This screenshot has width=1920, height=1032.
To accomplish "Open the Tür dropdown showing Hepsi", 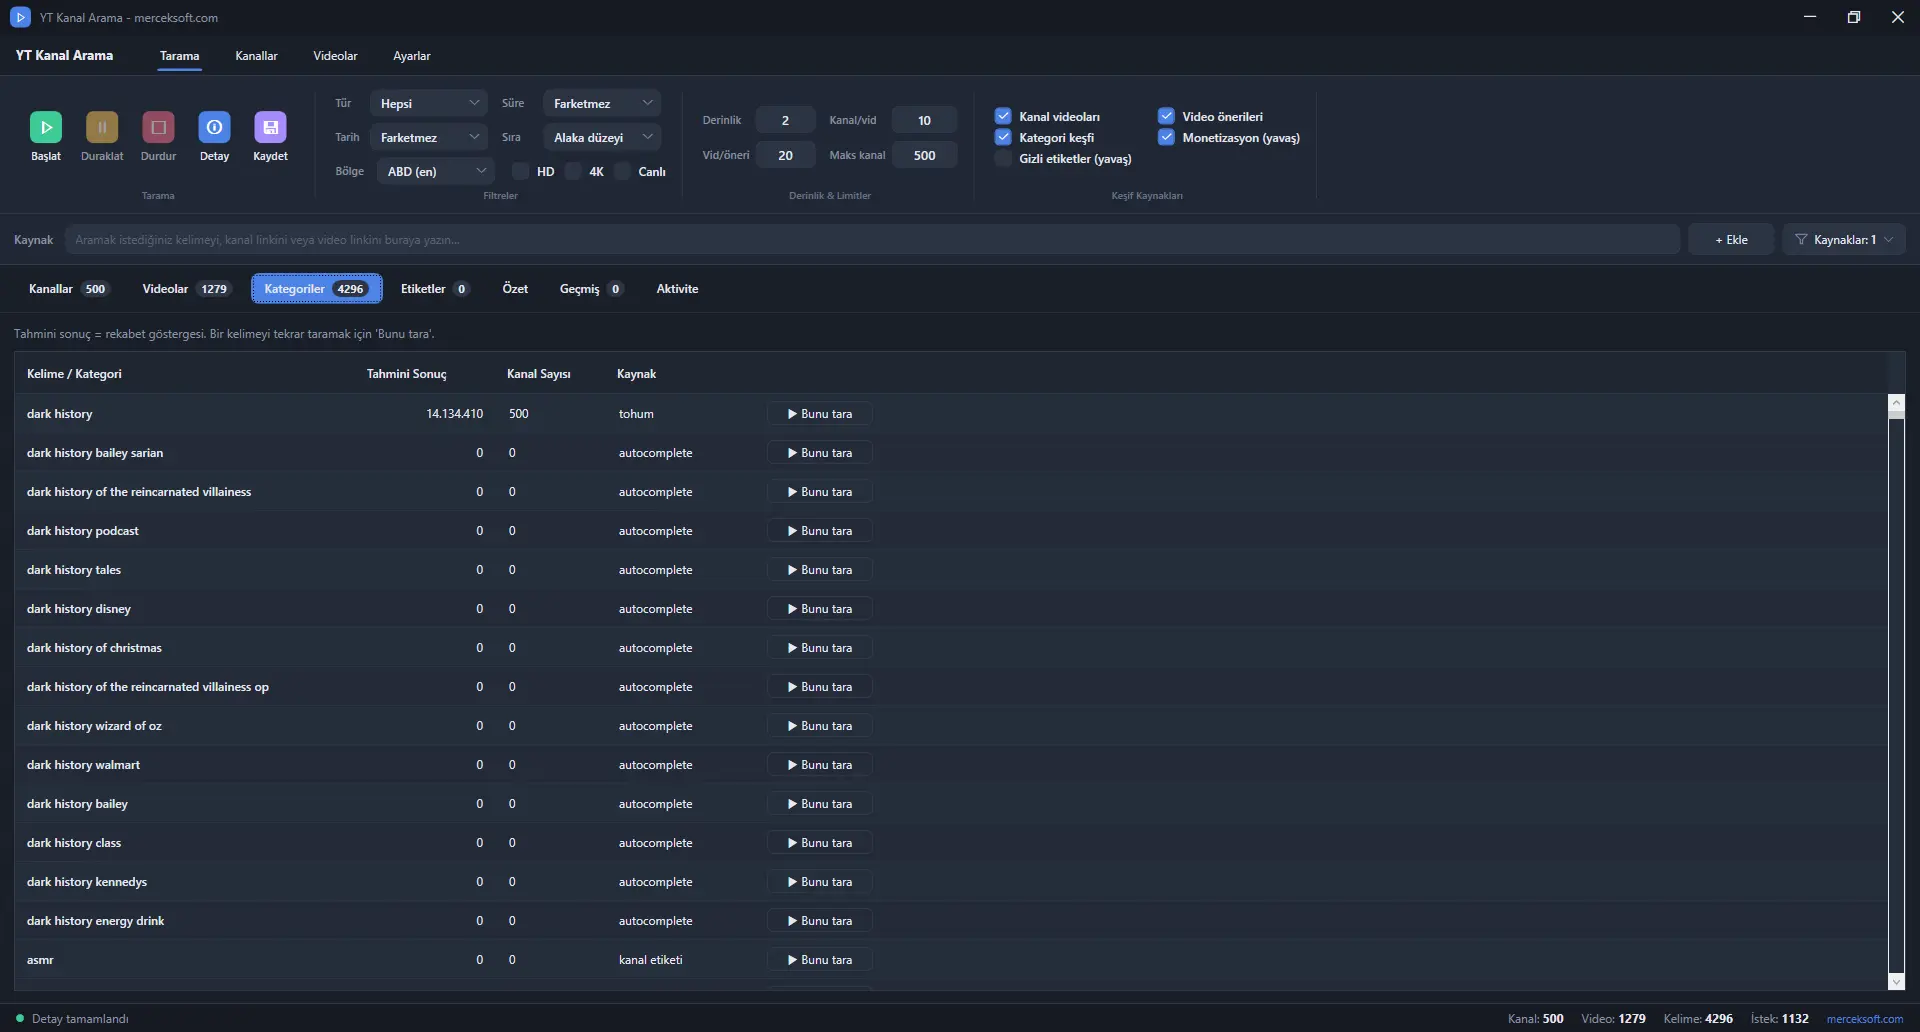I will 428,103.
